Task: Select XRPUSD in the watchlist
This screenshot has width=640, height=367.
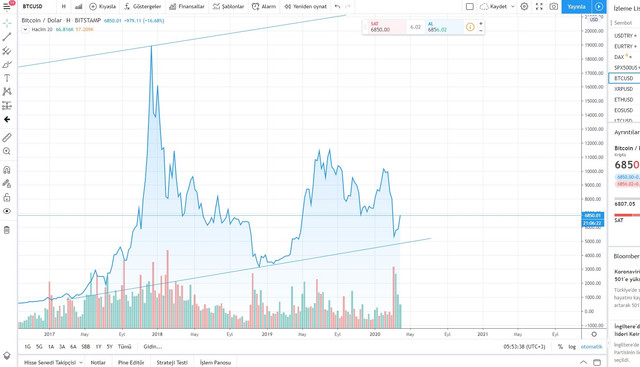Action: coord(624,89)
